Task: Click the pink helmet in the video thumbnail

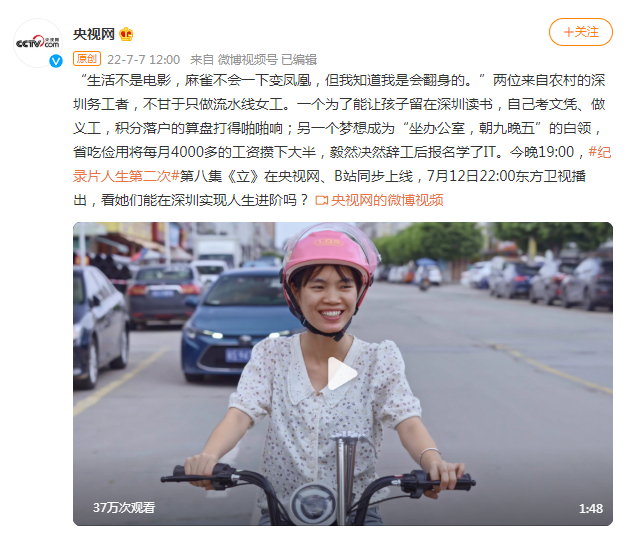Action: point(331,251)
